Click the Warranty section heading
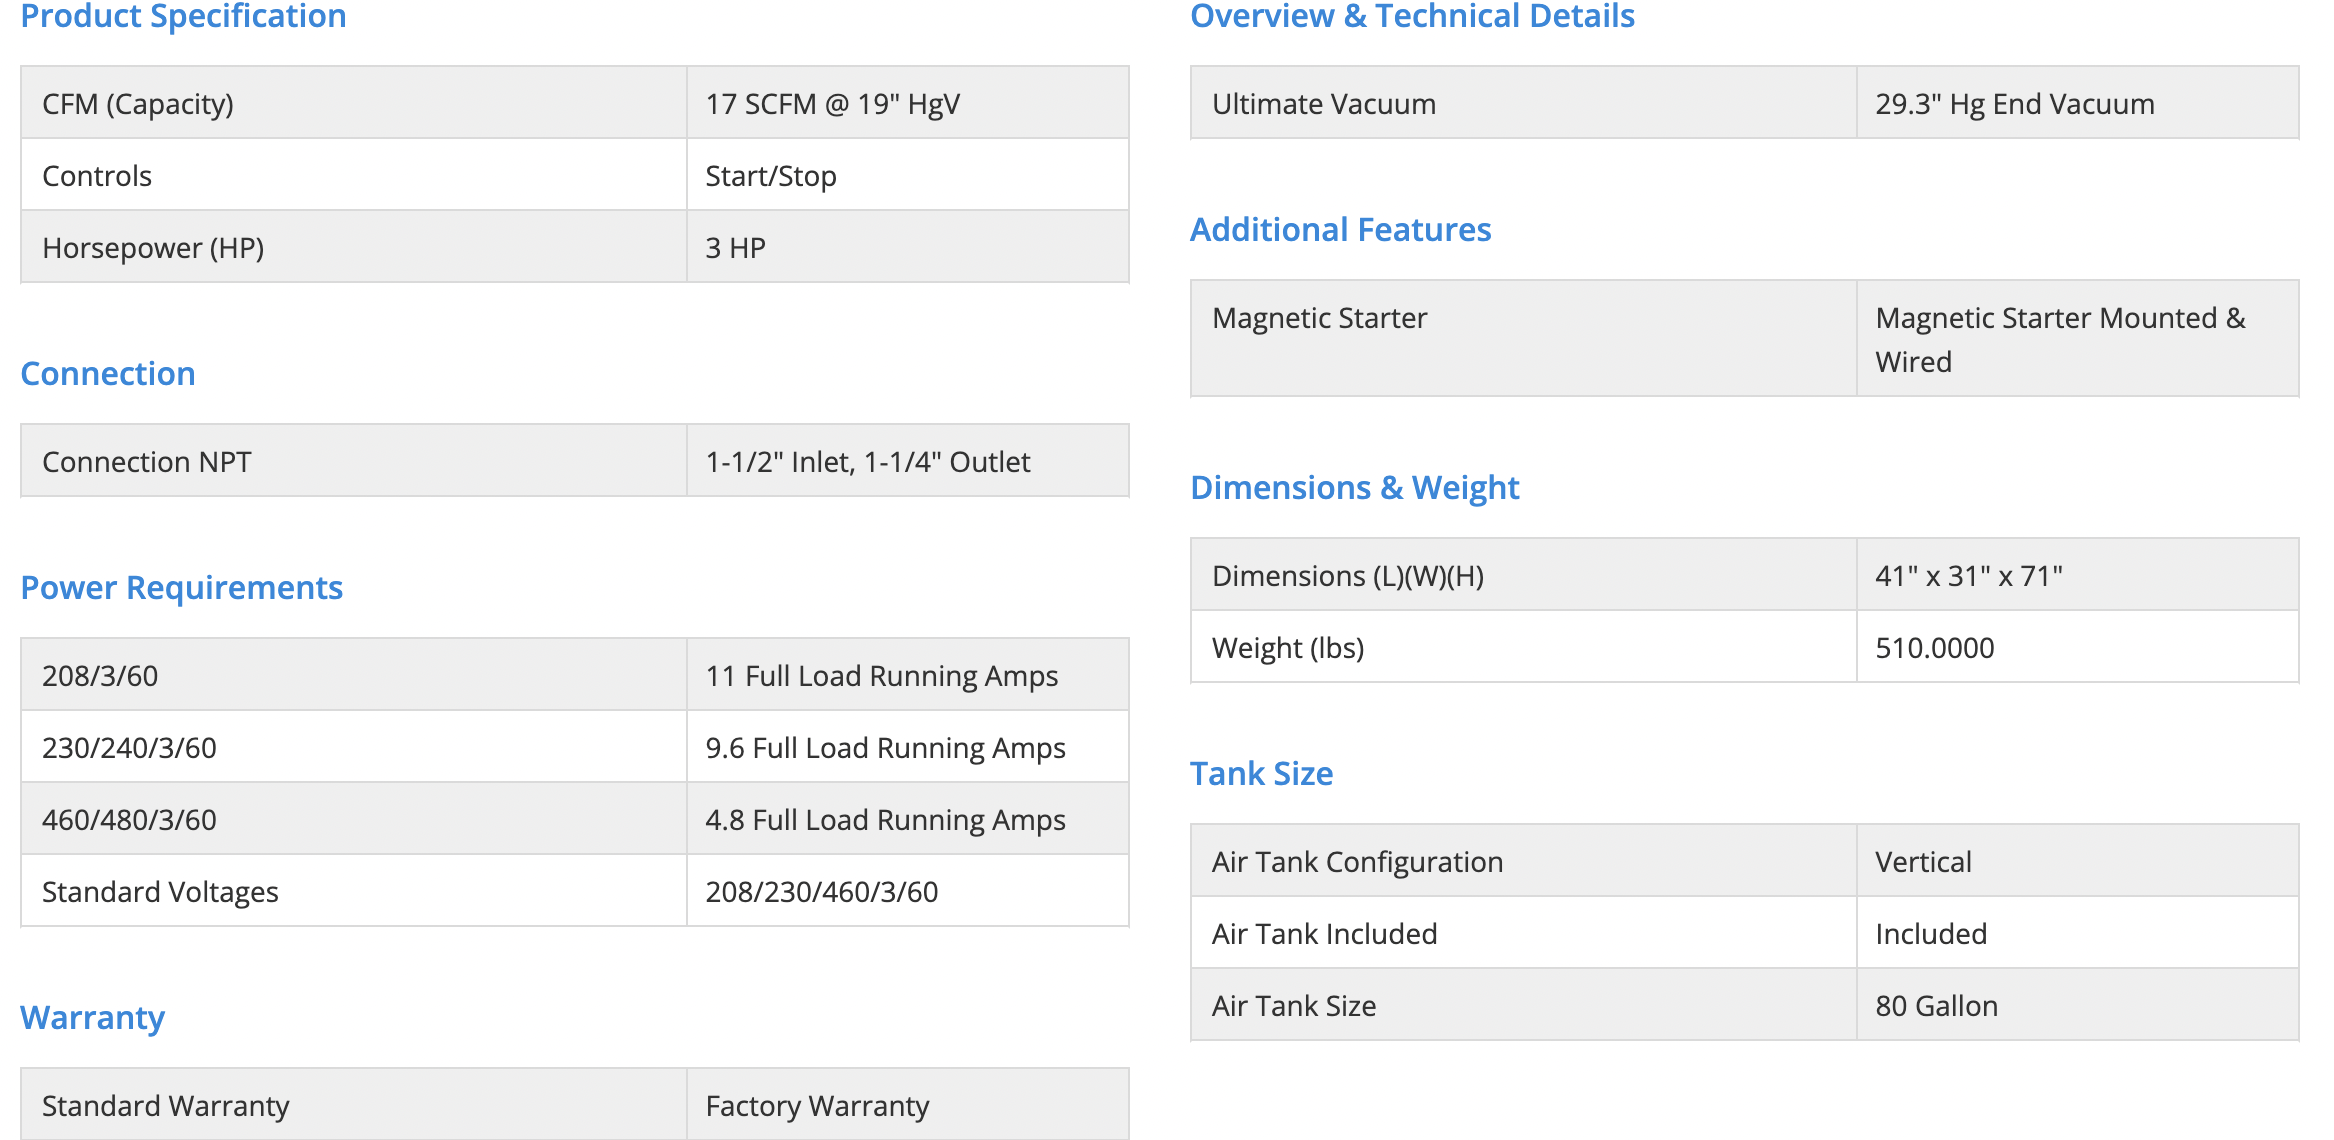 (92, 1017)
